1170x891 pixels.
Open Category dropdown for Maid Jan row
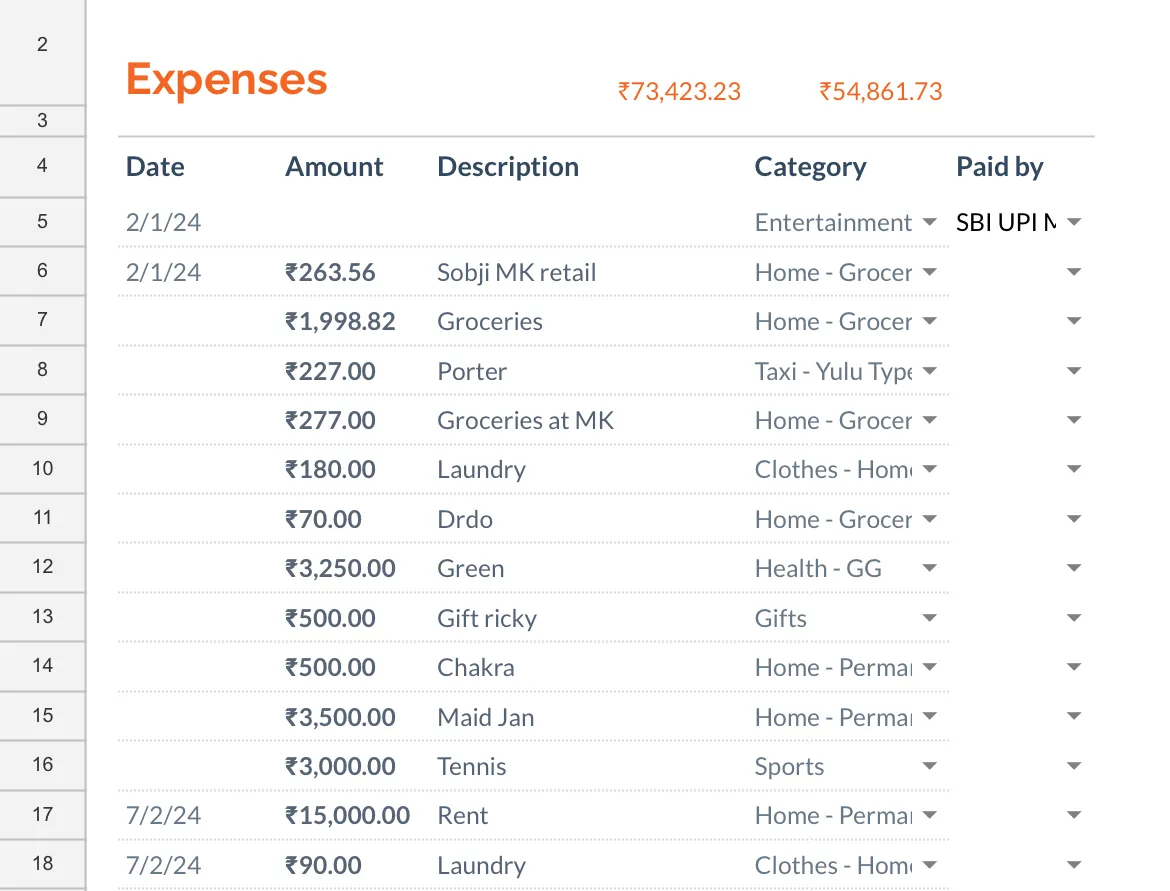pos(929,716)
